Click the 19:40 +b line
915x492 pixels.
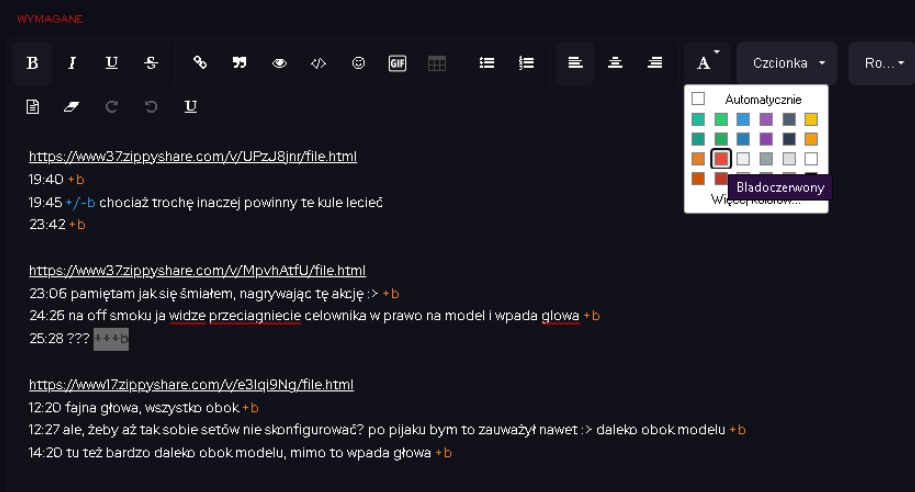pos(57,179)
